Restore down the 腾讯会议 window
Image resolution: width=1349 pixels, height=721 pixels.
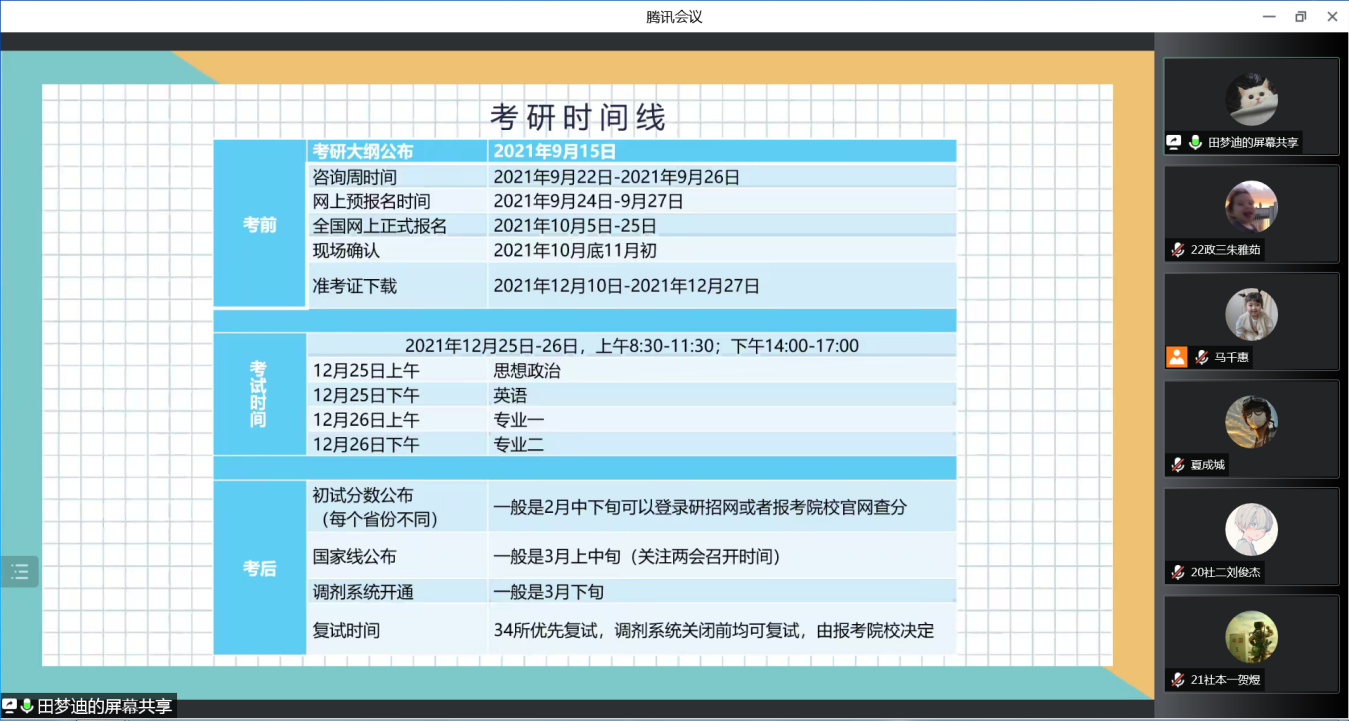pos(1300,16)
